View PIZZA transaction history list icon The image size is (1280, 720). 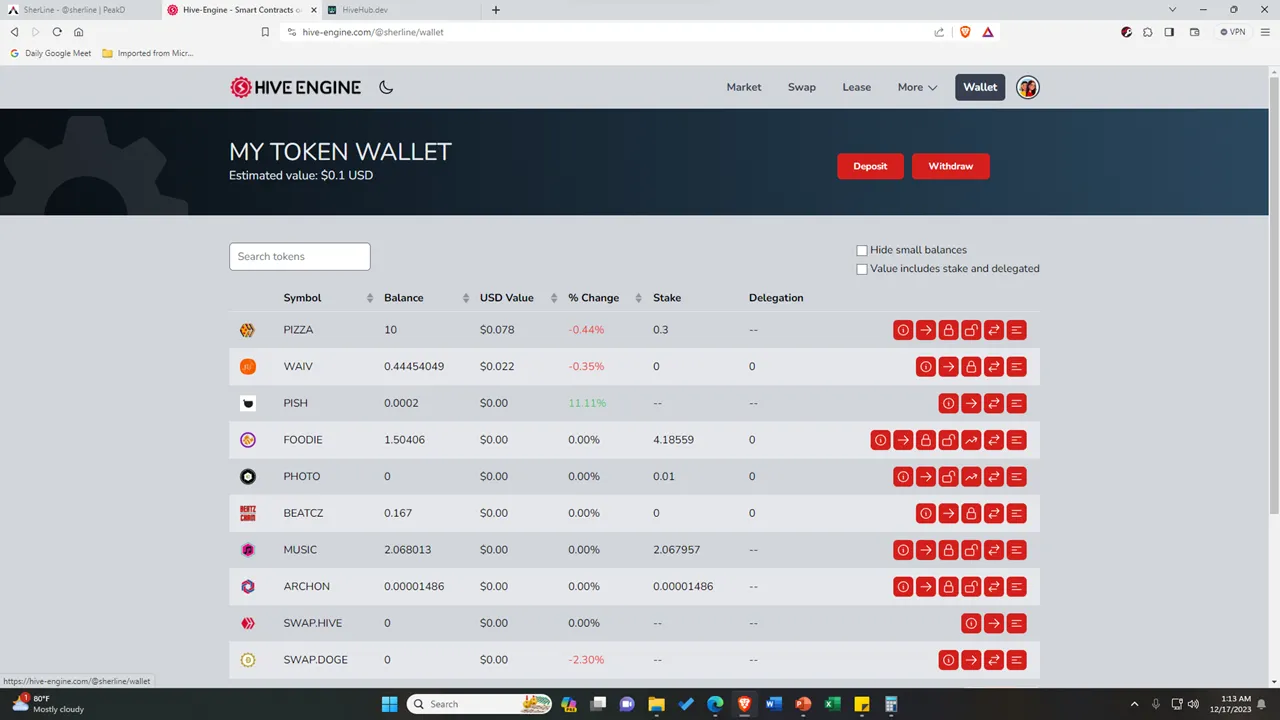[1017, 330]
